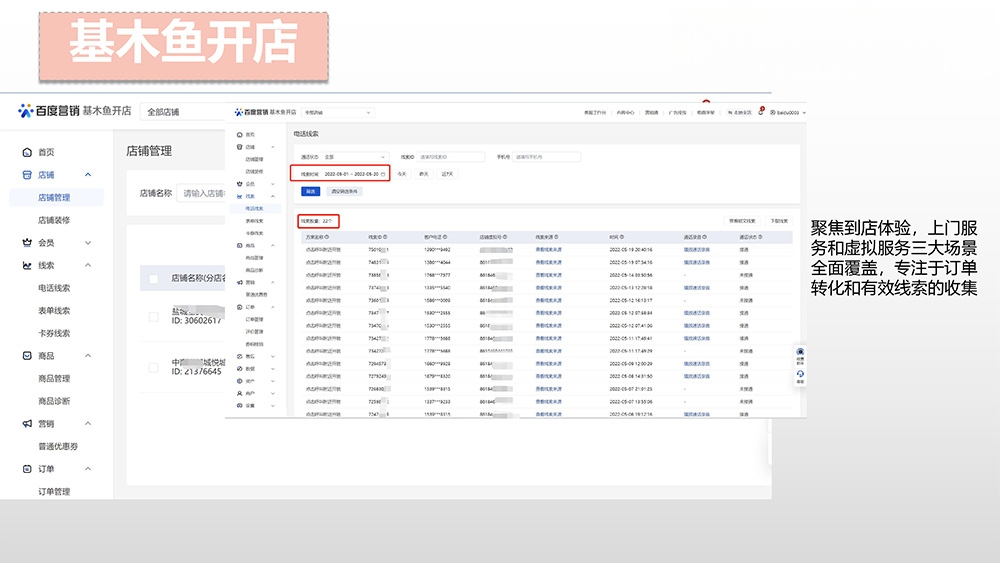
Task: Expand the 会员 section in background sidebar
Action: pos(88,243)
